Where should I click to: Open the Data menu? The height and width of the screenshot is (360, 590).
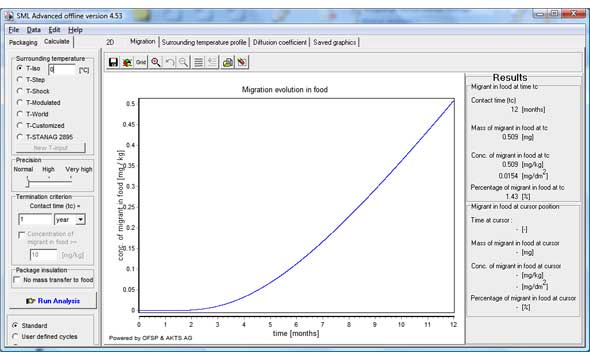33,30
